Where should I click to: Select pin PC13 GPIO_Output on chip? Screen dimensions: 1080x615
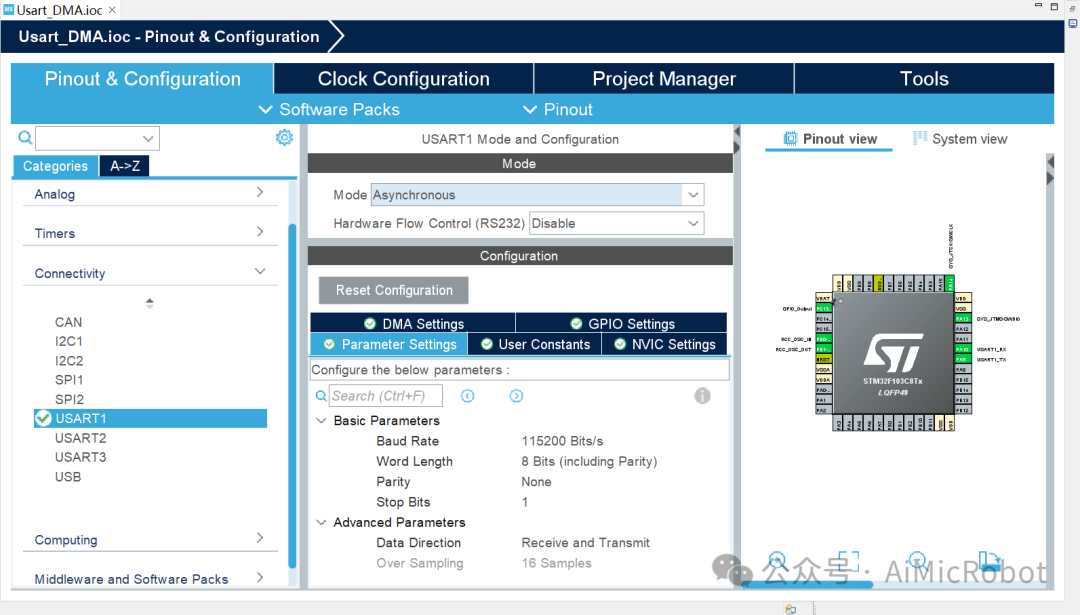click(823, 309)
